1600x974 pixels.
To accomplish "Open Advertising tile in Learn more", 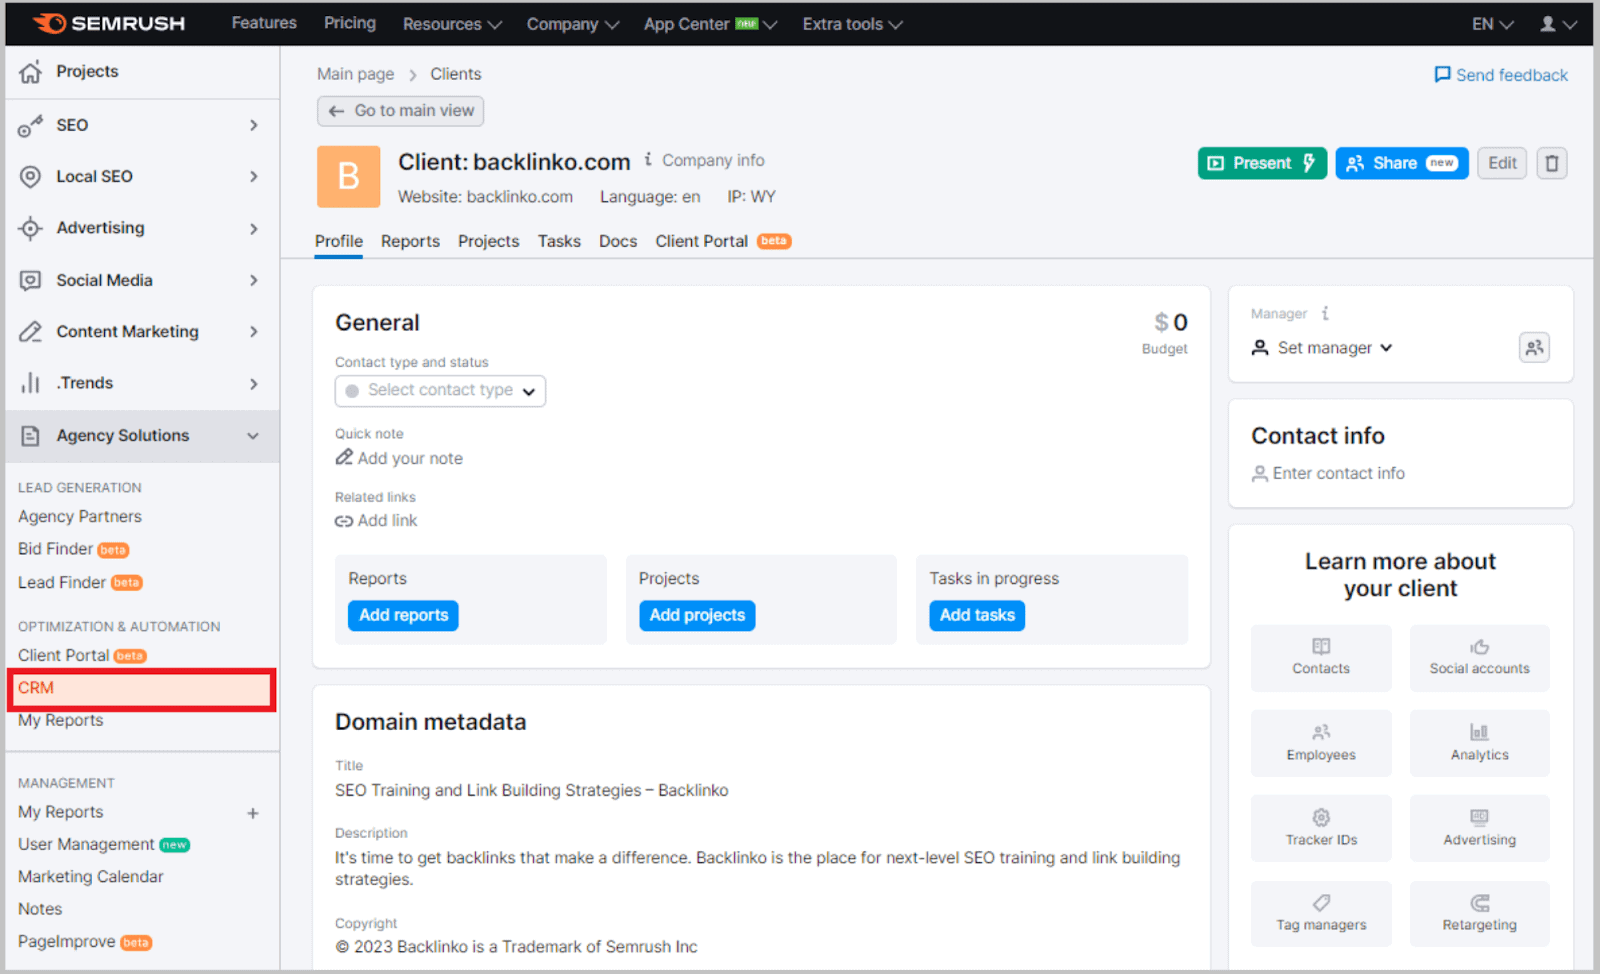I will [1479, 828].
